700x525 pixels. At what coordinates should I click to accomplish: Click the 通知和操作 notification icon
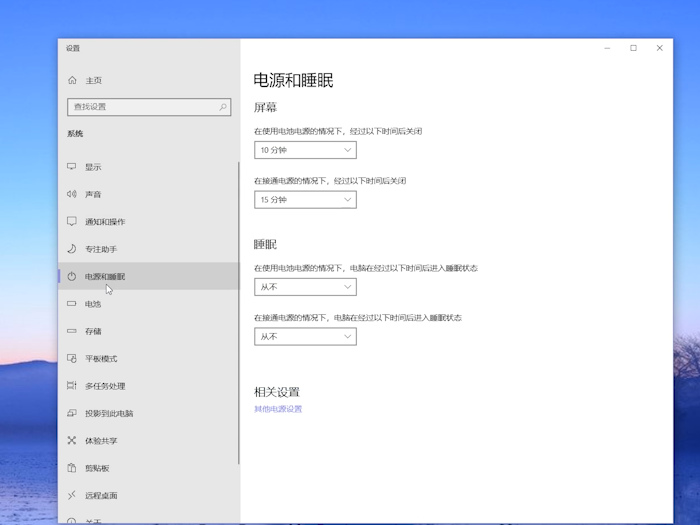(x=72, y=222)
